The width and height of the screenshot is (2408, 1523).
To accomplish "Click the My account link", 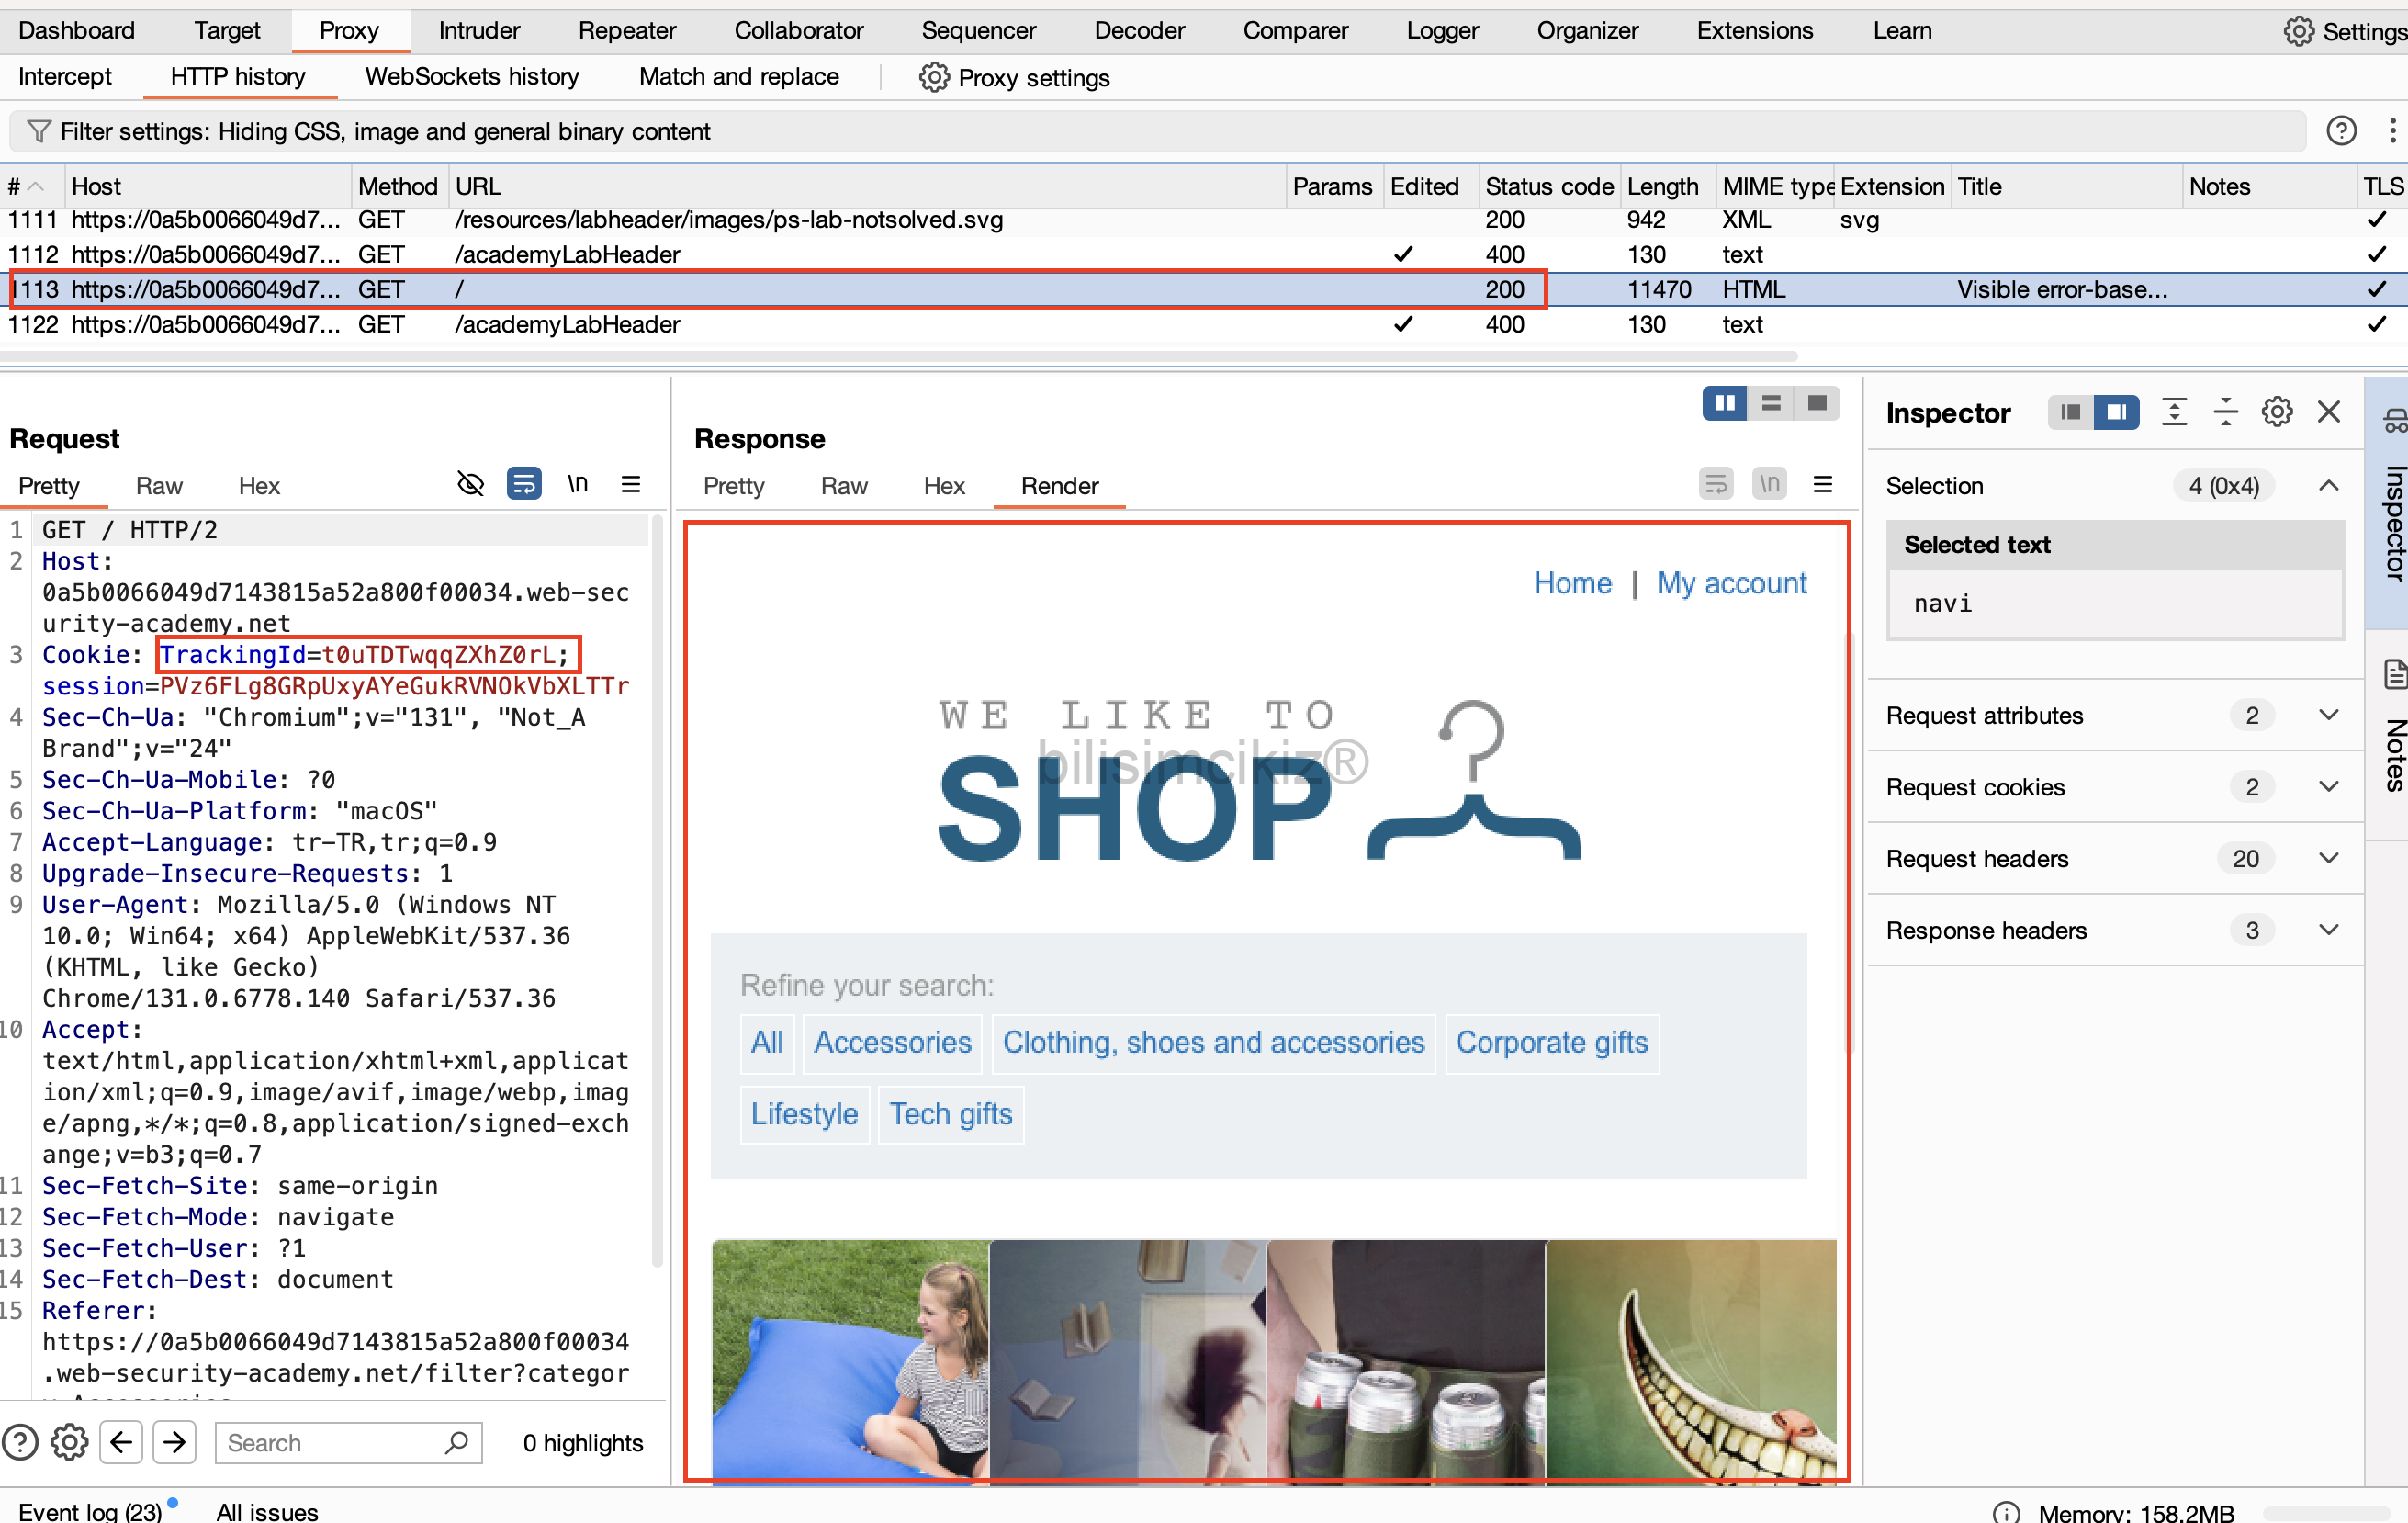I will tap(1731, 583).
